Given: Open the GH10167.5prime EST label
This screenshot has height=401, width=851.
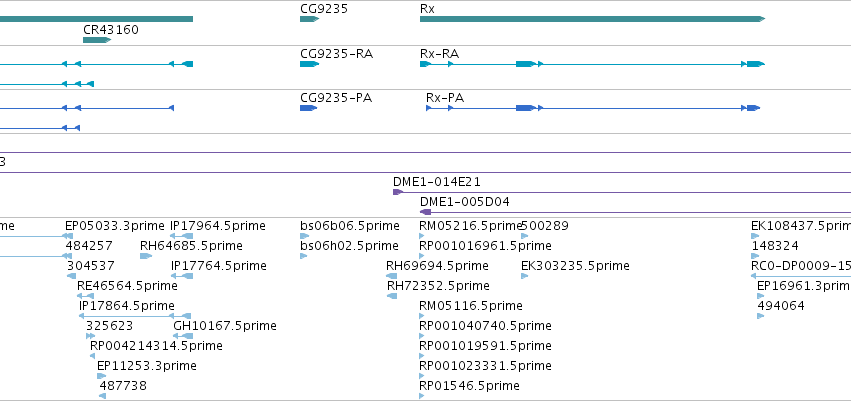Looking at the screenshot, I should pyautogui.click(x=225, y=326).
